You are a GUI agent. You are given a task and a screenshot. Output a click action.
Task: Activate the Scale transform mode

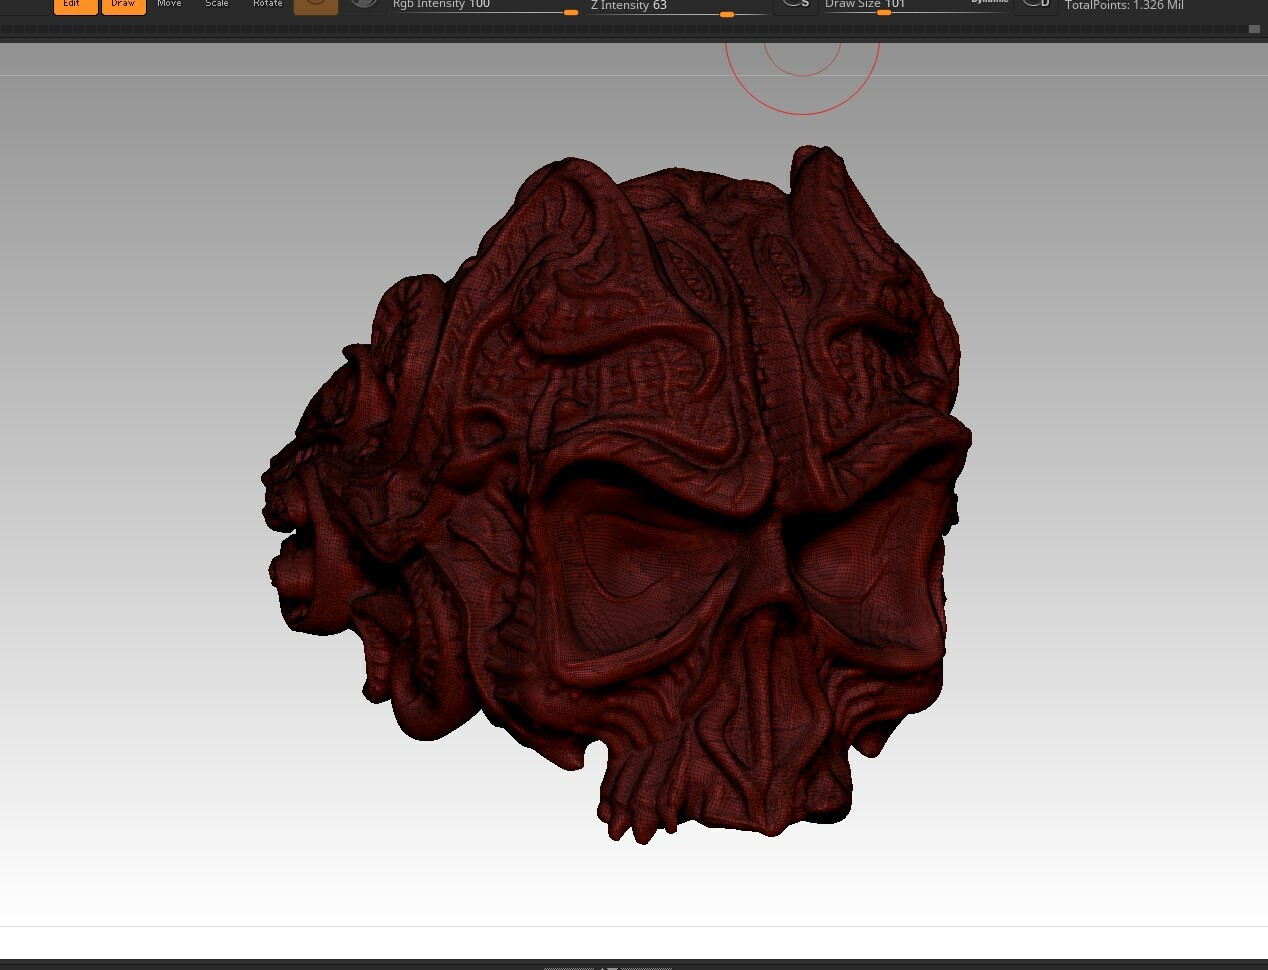tap(217, 5)
